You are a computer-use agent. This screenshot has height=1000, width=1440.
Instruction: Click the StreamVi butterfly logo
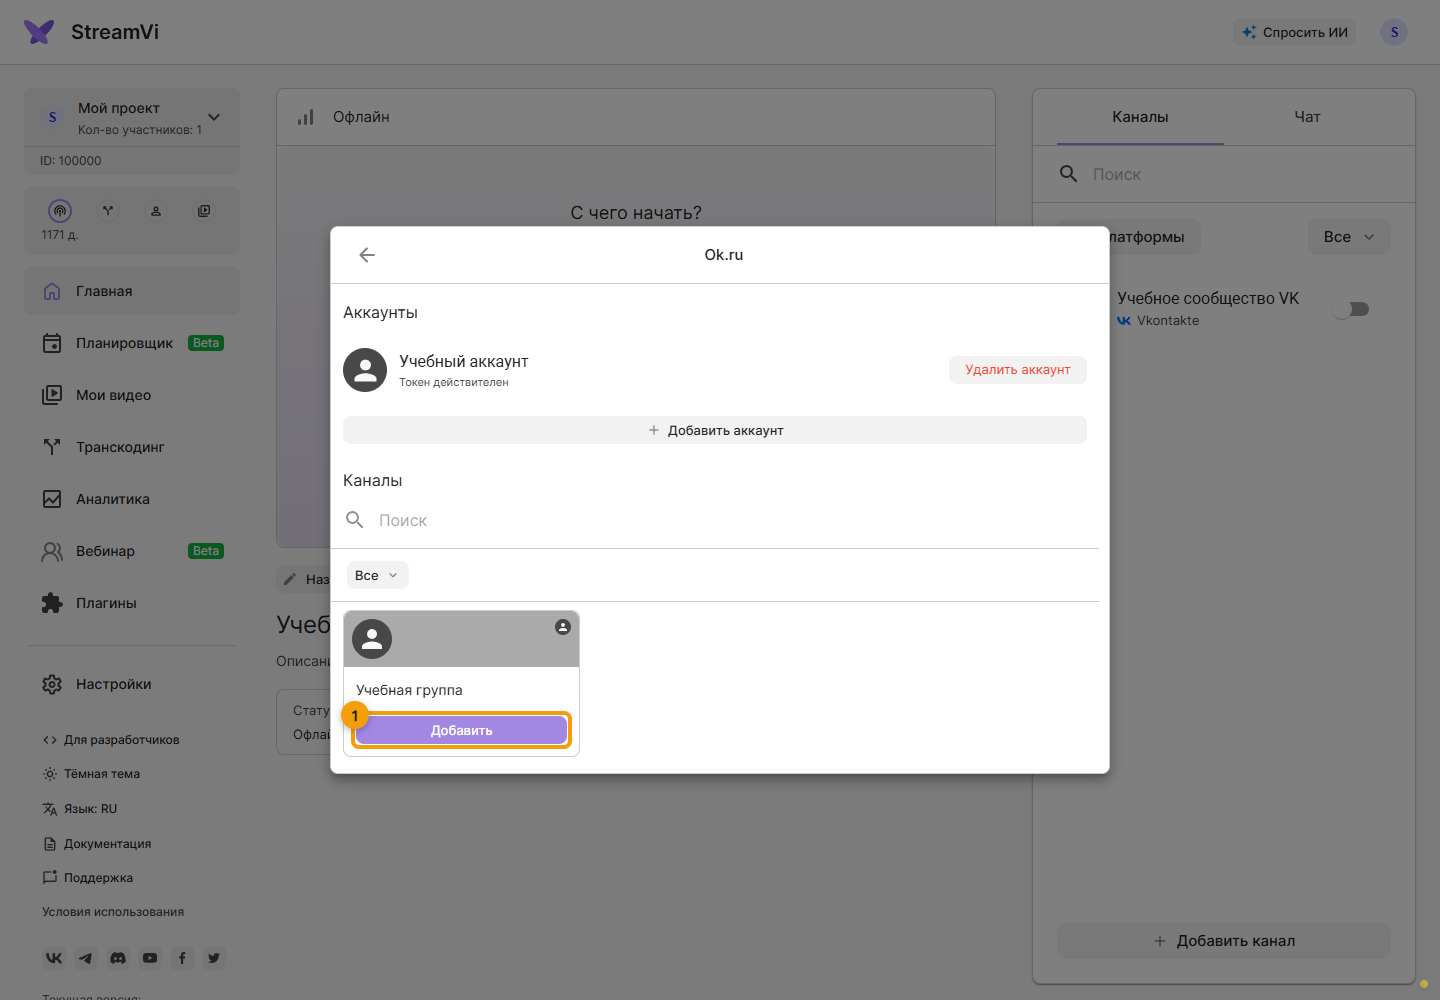point(39,32)
